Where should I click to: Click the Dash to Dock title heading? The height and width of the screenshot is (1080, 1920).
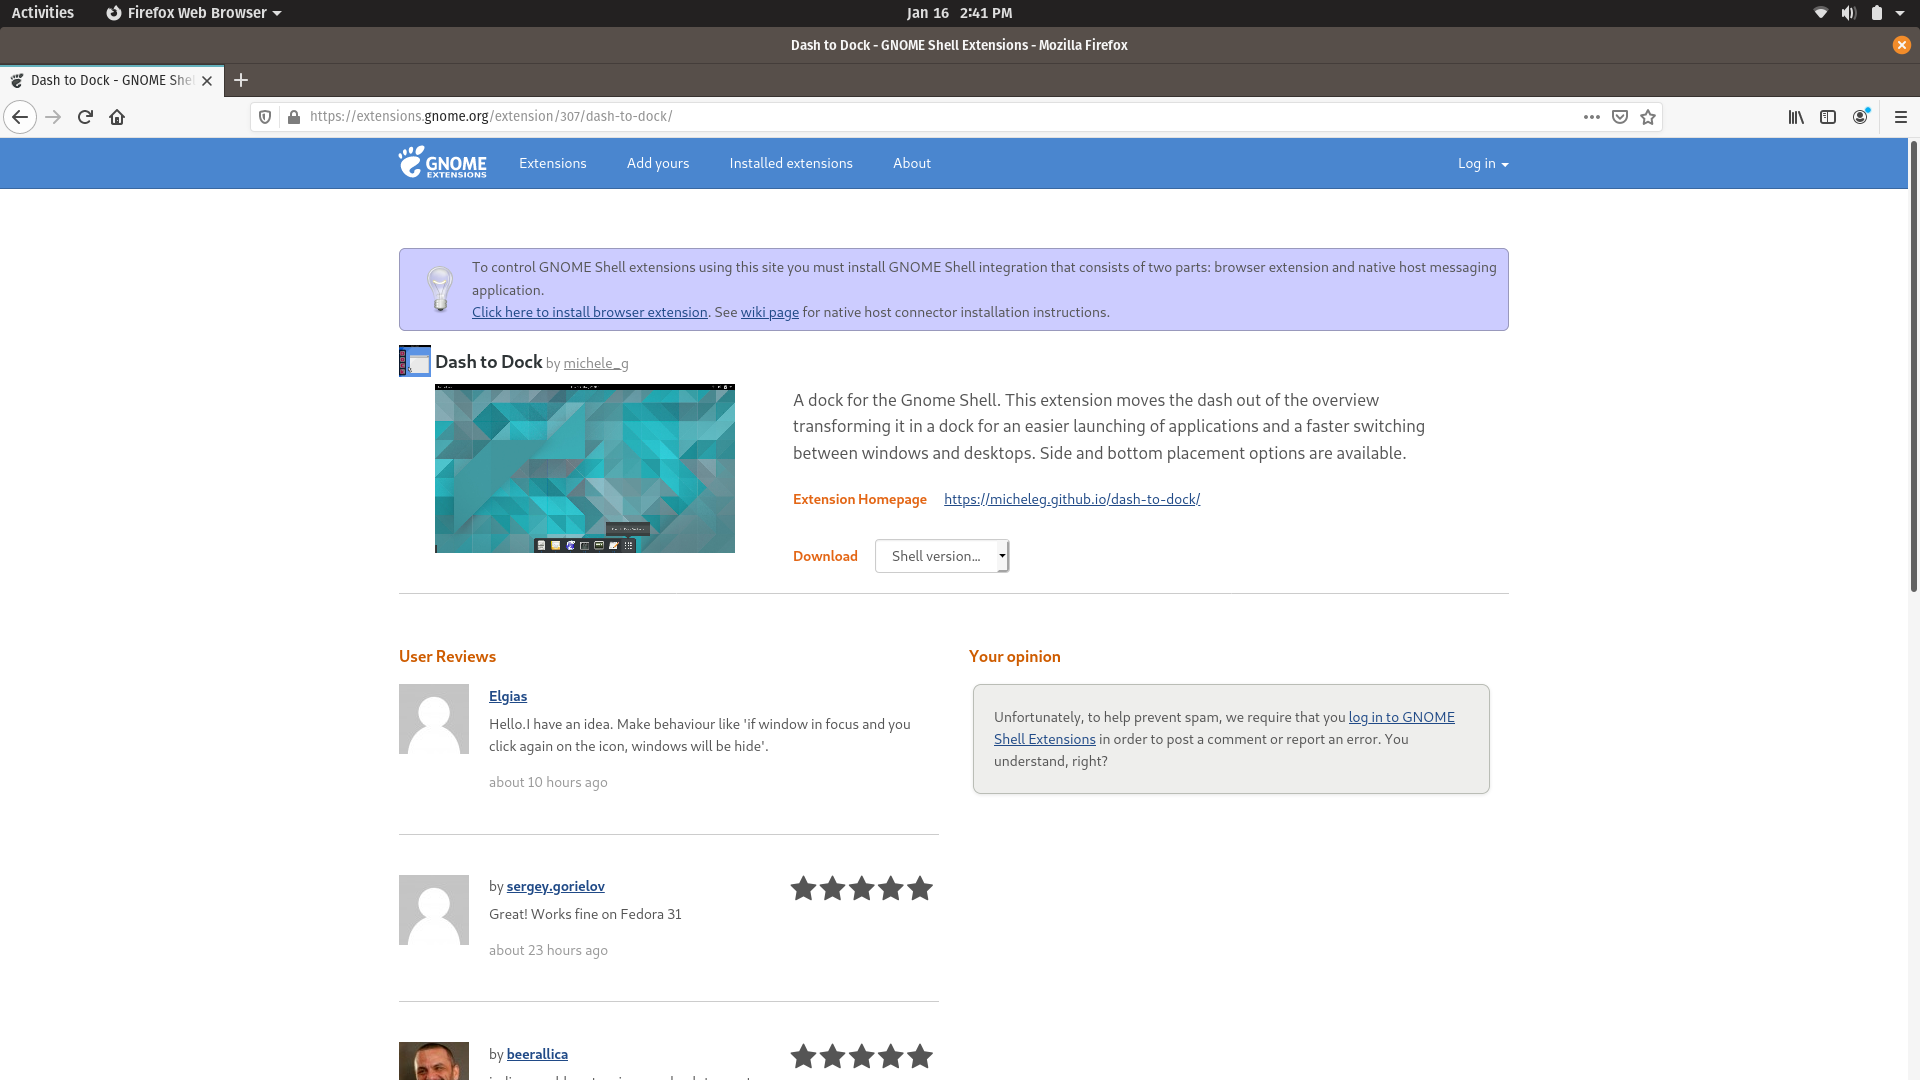489,362
